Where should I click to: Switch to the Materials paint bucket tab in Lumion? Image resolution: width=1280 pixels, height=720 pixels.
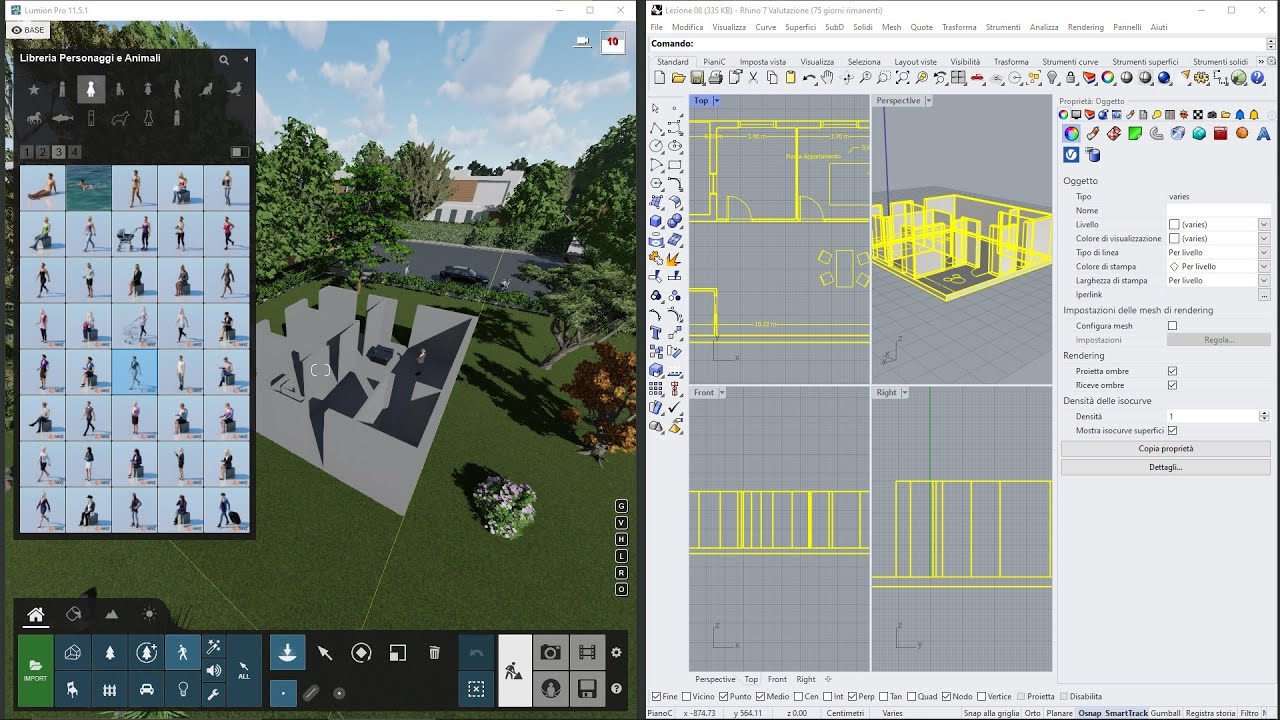73,614
